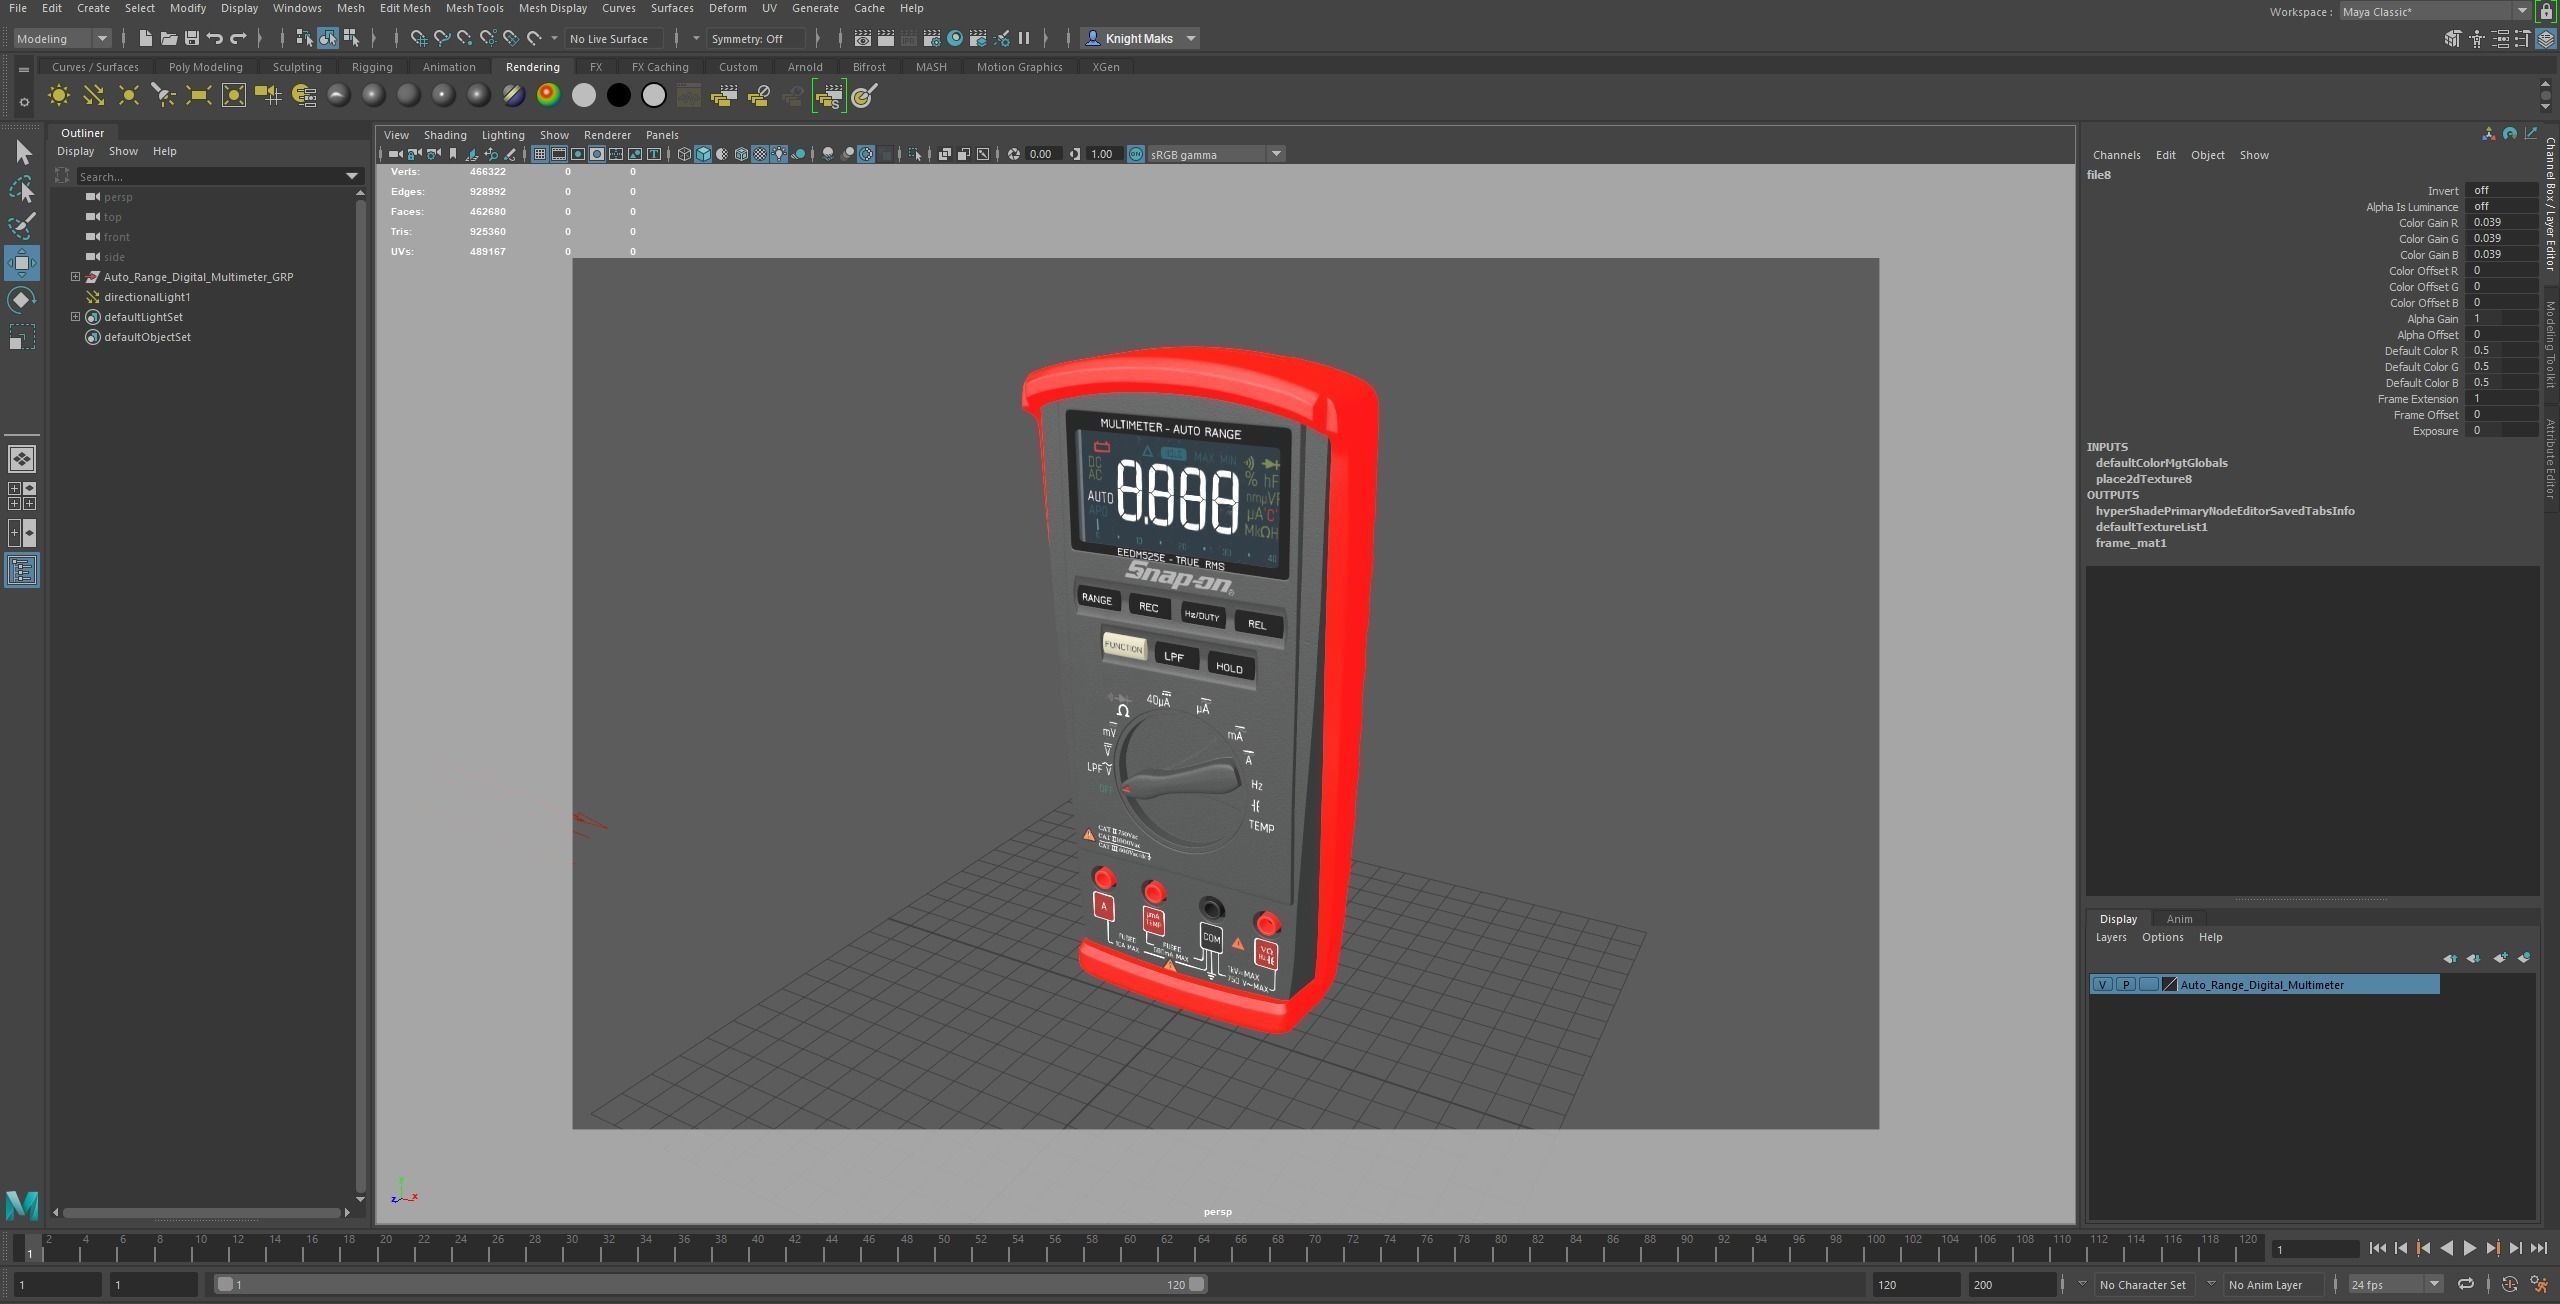Create a directional light from shelf

point(94,96)
